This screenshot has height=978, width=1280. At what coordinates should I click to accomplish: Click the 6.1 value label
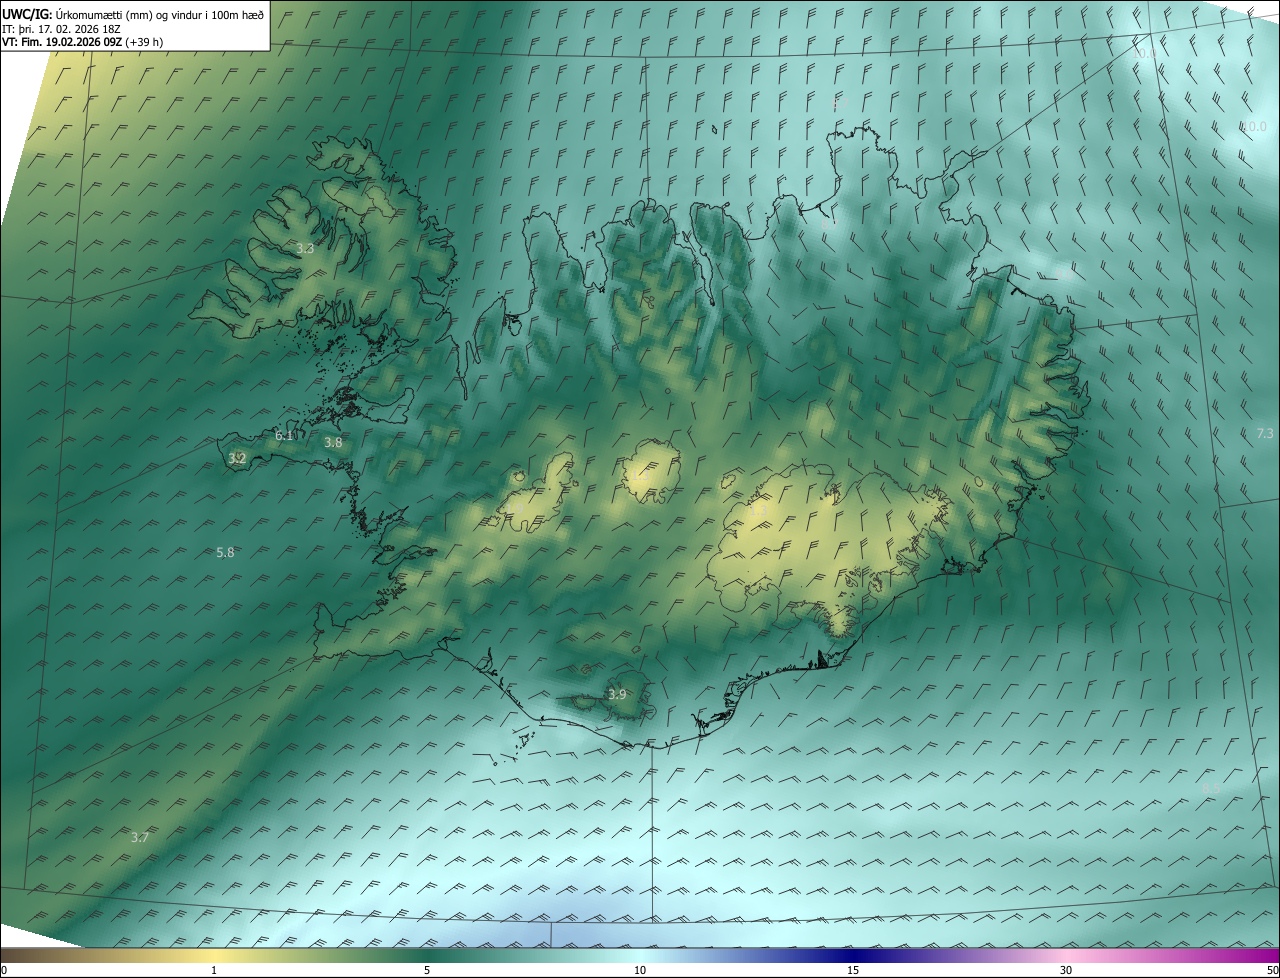point(285,435)
